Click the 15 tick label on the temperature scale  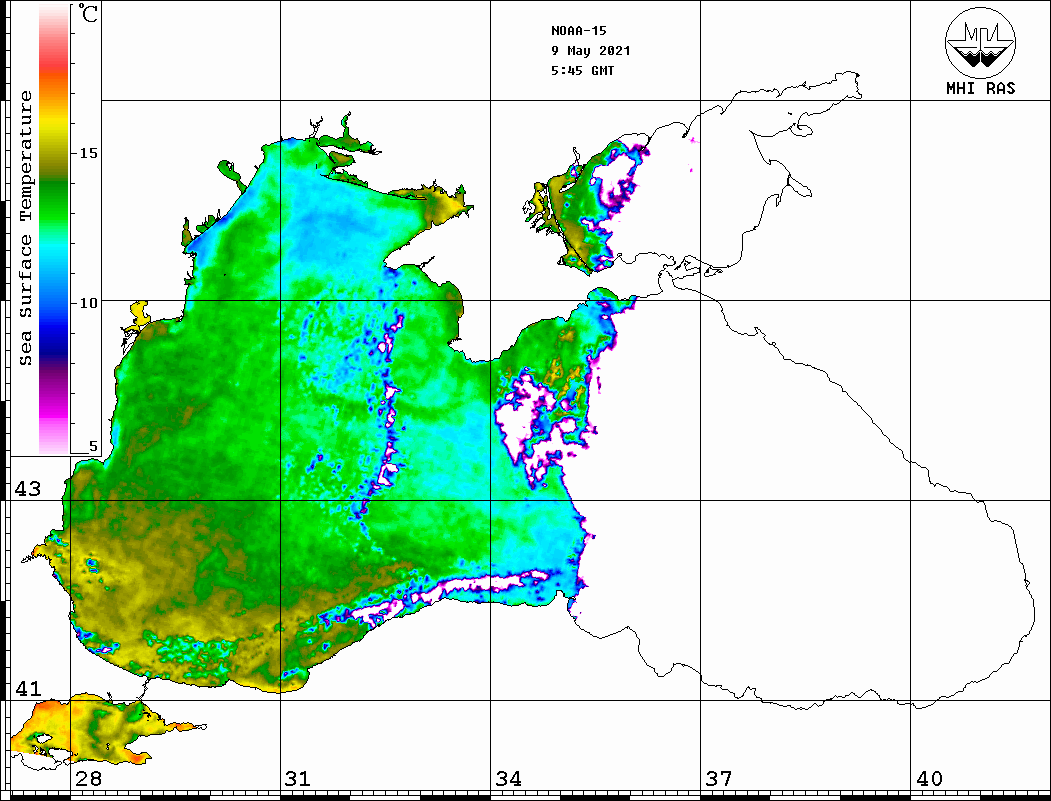[x=89, y=153]
